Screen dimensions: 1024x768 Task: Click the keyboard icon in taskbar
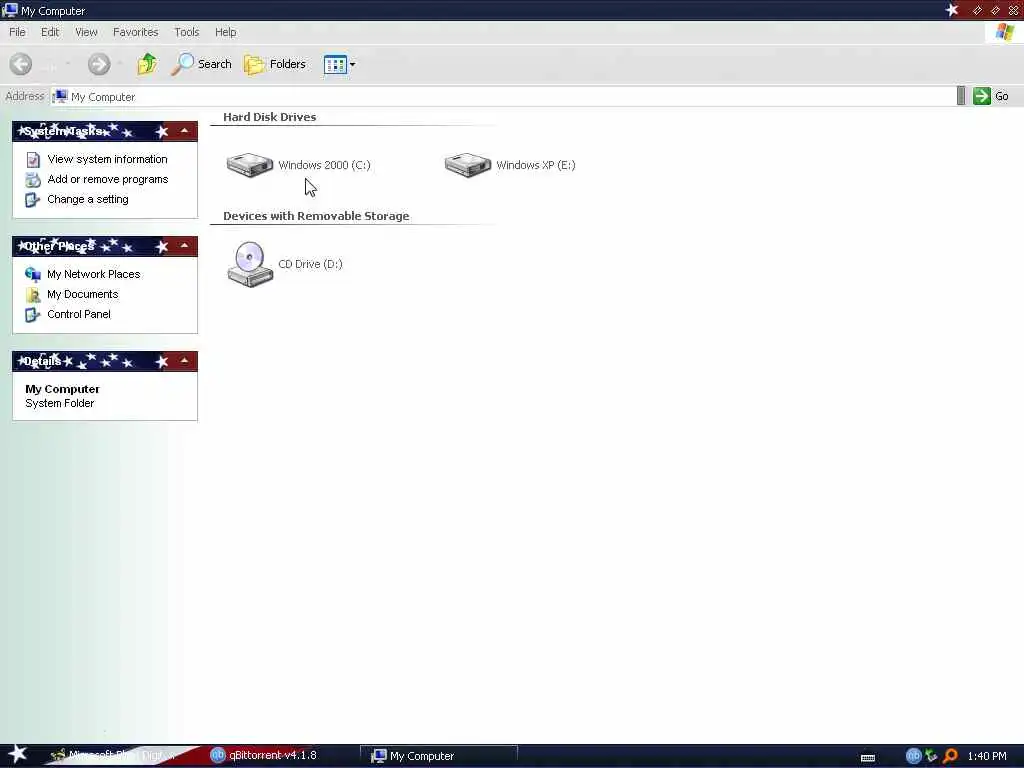[x=868, y=758]
